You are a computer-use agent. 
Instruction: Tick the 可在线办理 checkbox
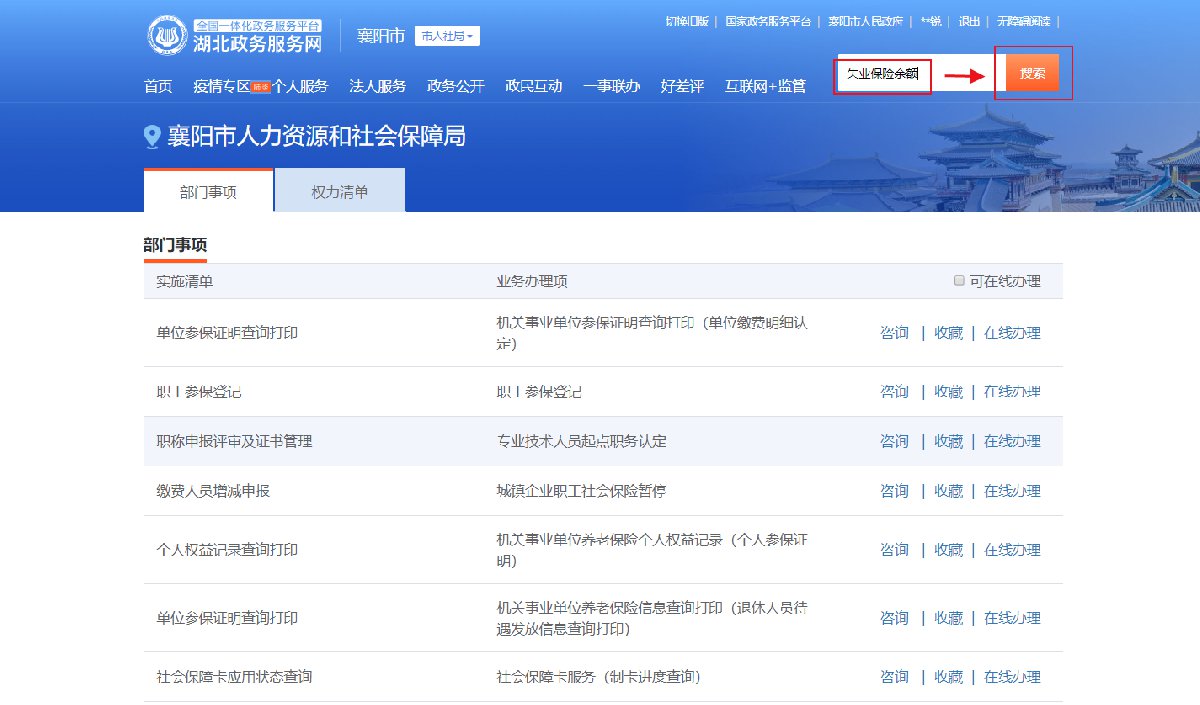(960, 281)
